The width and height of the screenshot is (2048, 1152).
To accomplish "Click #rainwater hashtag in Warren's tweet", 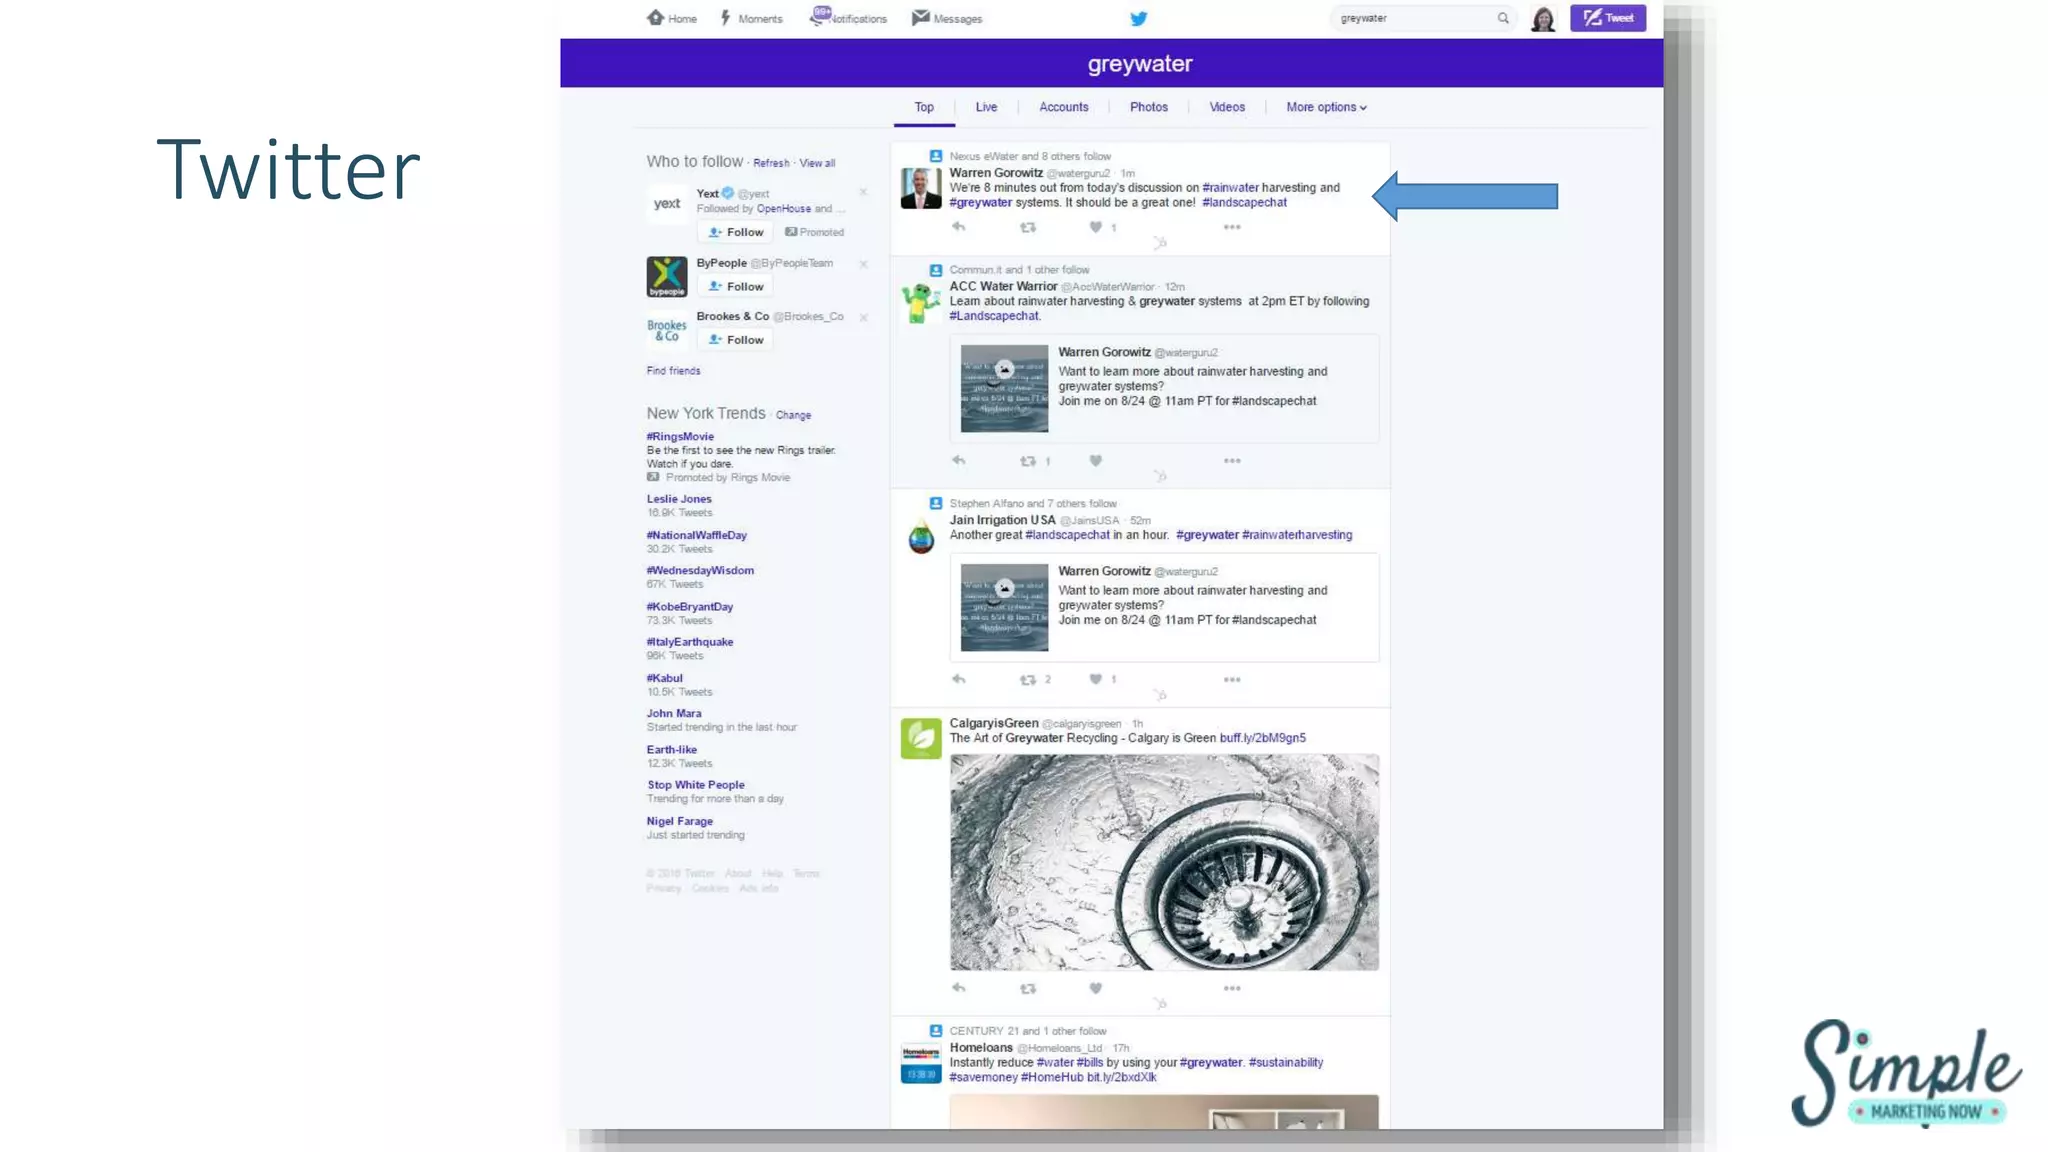I will [1230, 187].
